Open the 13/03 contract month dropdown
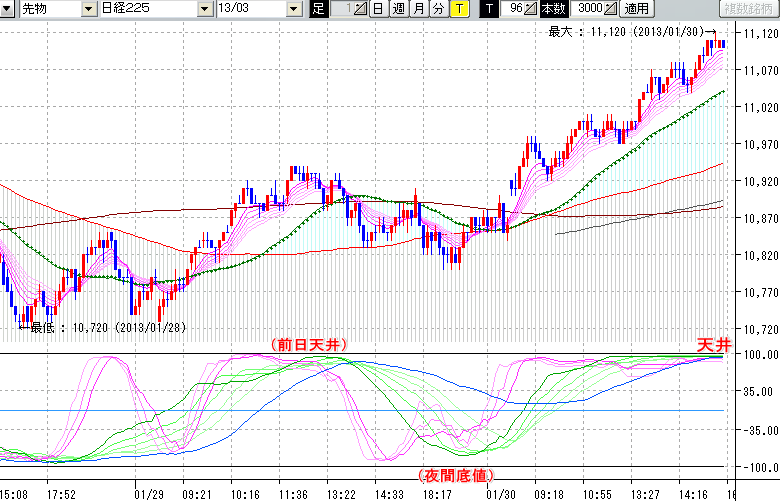 (x=293, y=9)
